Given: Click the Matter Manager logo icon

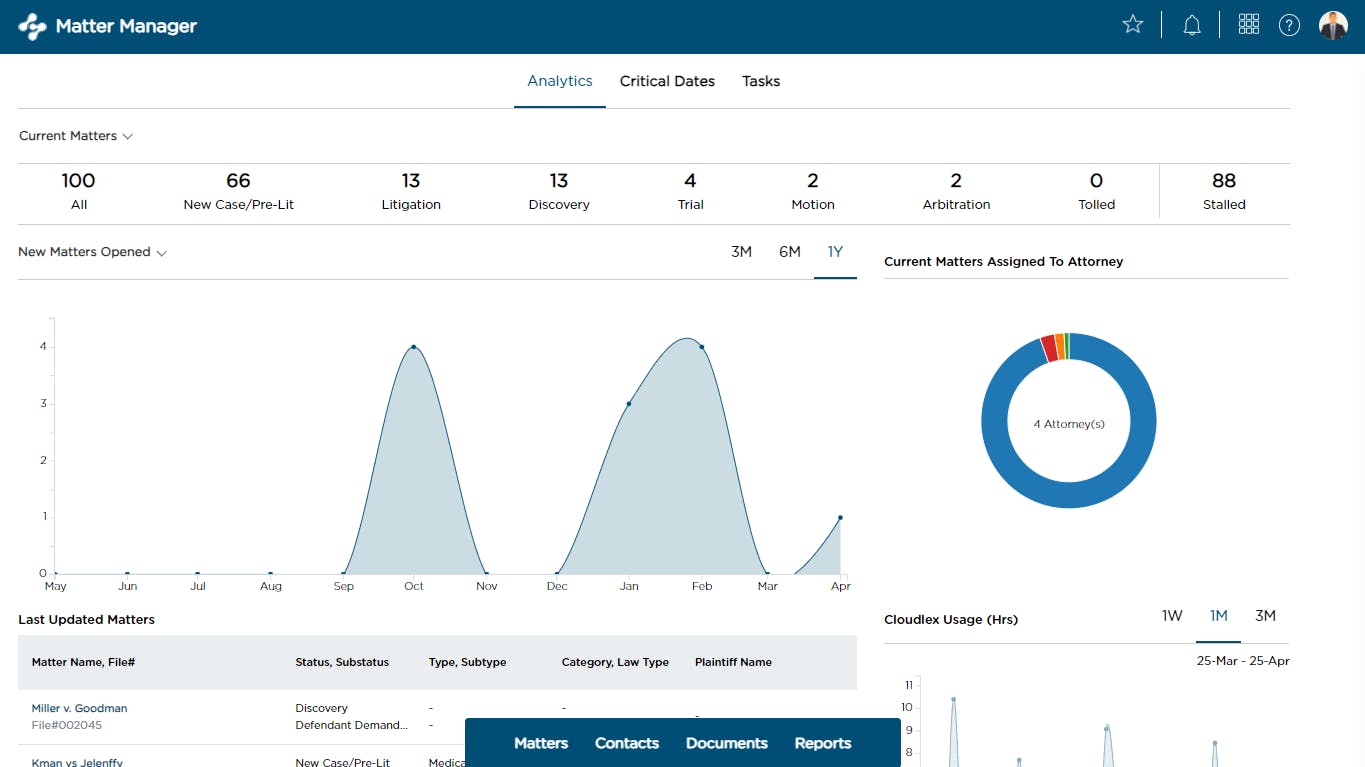Looking at the screenshot, I should click(x=32, y=26).
